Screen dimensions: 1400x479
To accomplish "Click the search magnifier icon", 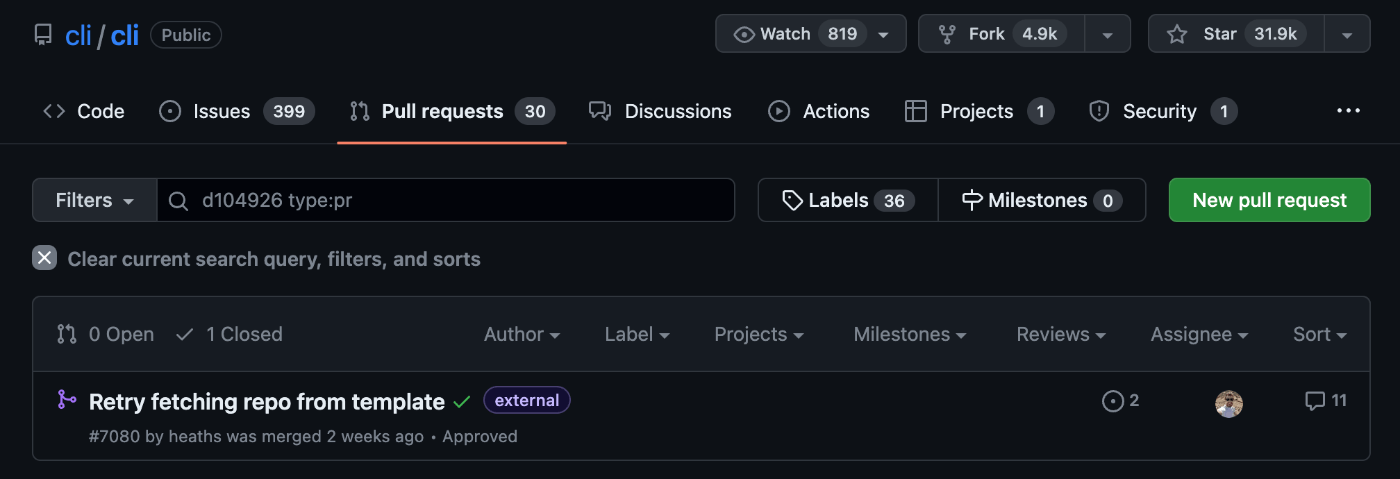I will pyautogui.click(x=178, y=201).
